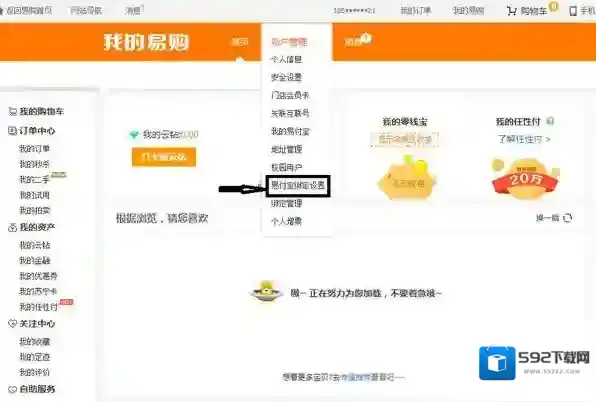This screenshot has height=402, width=596.
Task: Choose 地址管理 from the account menu
Action: click(286, 149)
